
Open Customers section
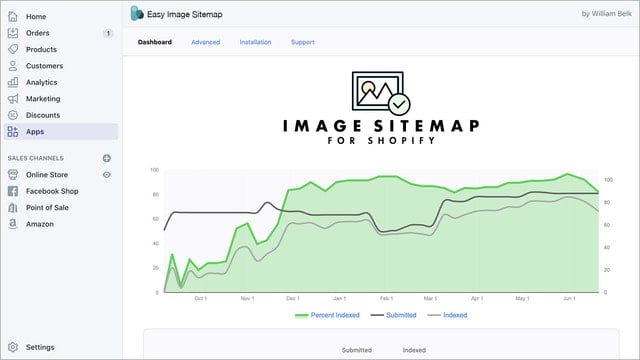44,66
